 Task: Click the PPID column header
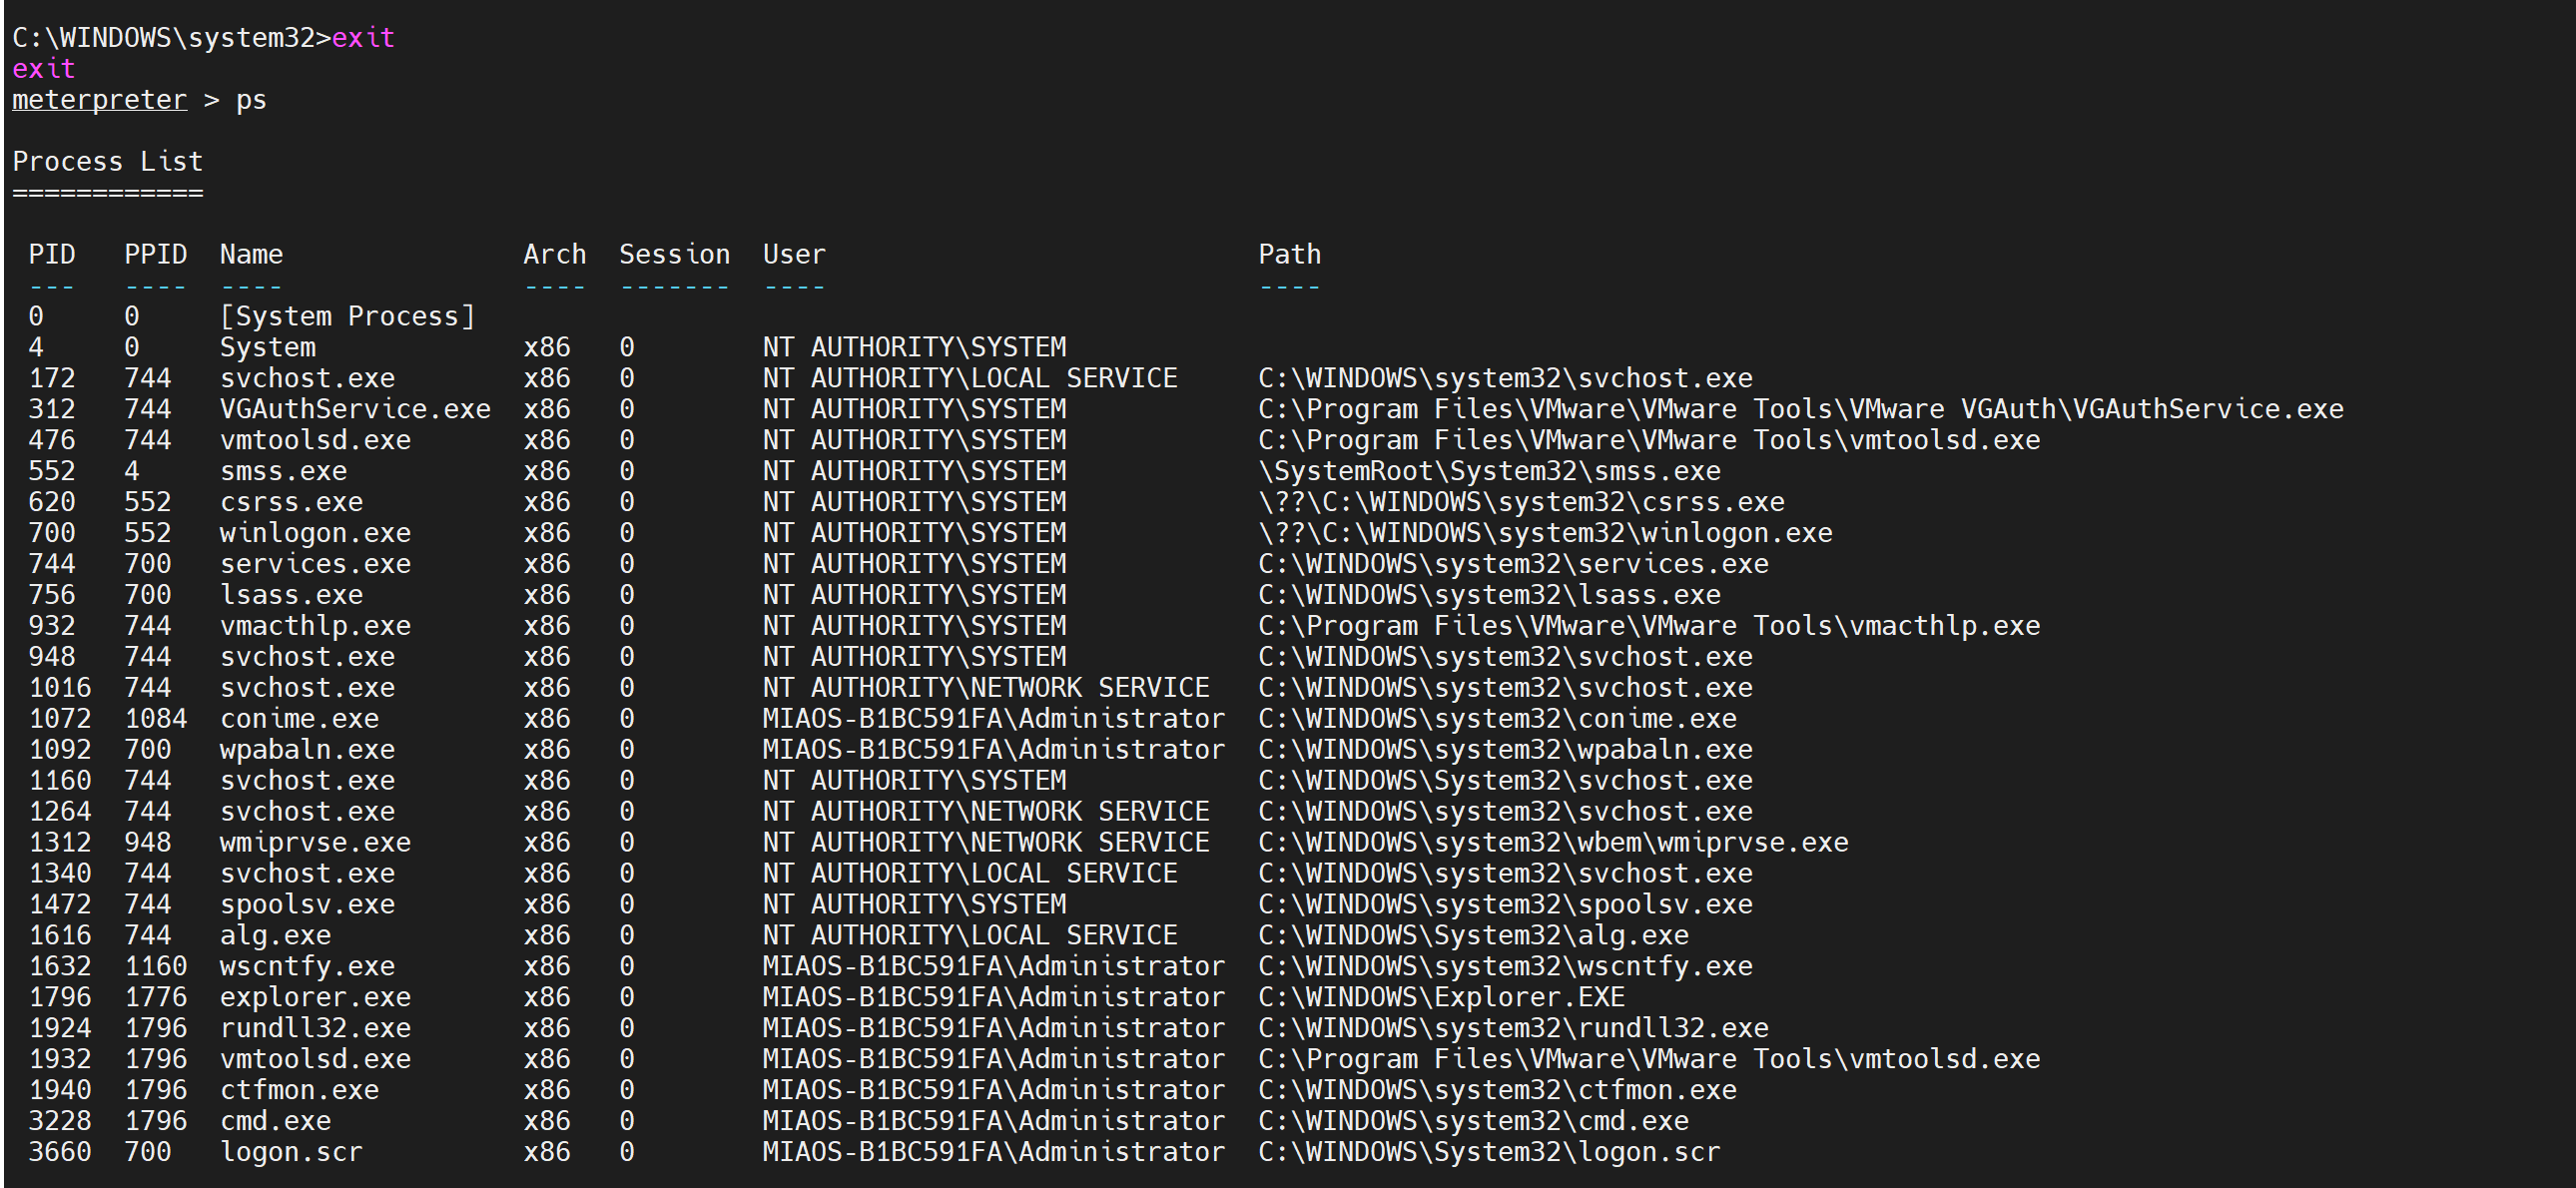(x=155, y=254)
